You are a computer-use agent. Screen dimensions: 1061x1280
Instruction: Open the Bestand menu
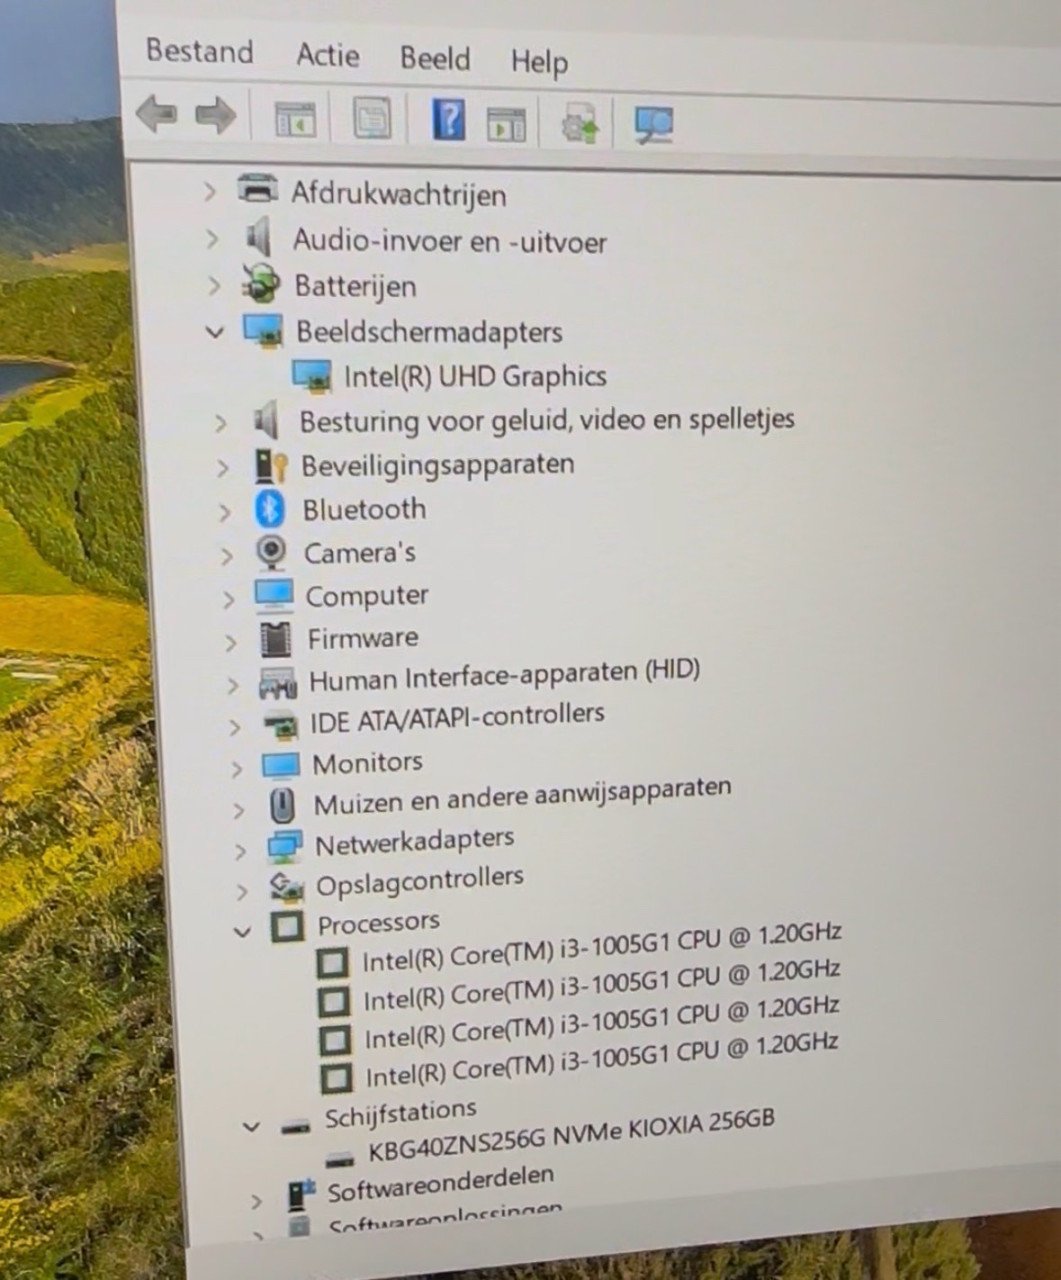pos(199,51)
